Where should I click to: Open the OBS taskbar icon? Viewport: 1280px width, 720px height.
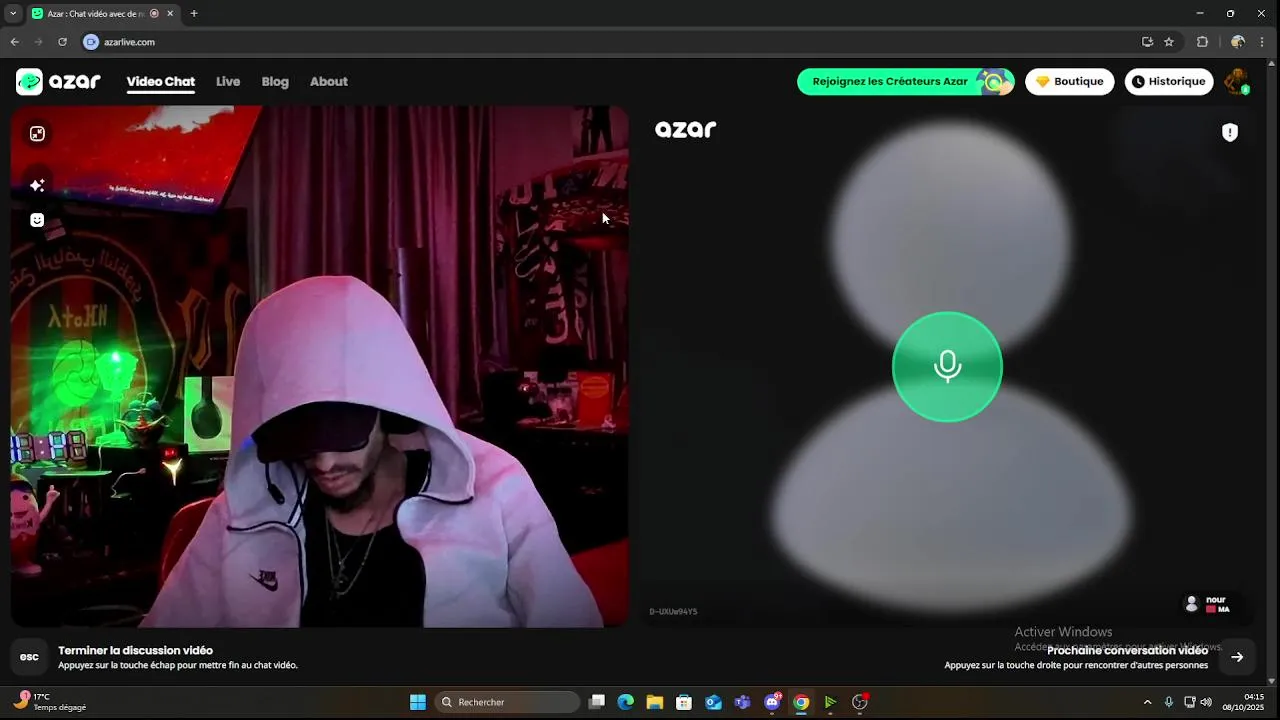point(860,702)
